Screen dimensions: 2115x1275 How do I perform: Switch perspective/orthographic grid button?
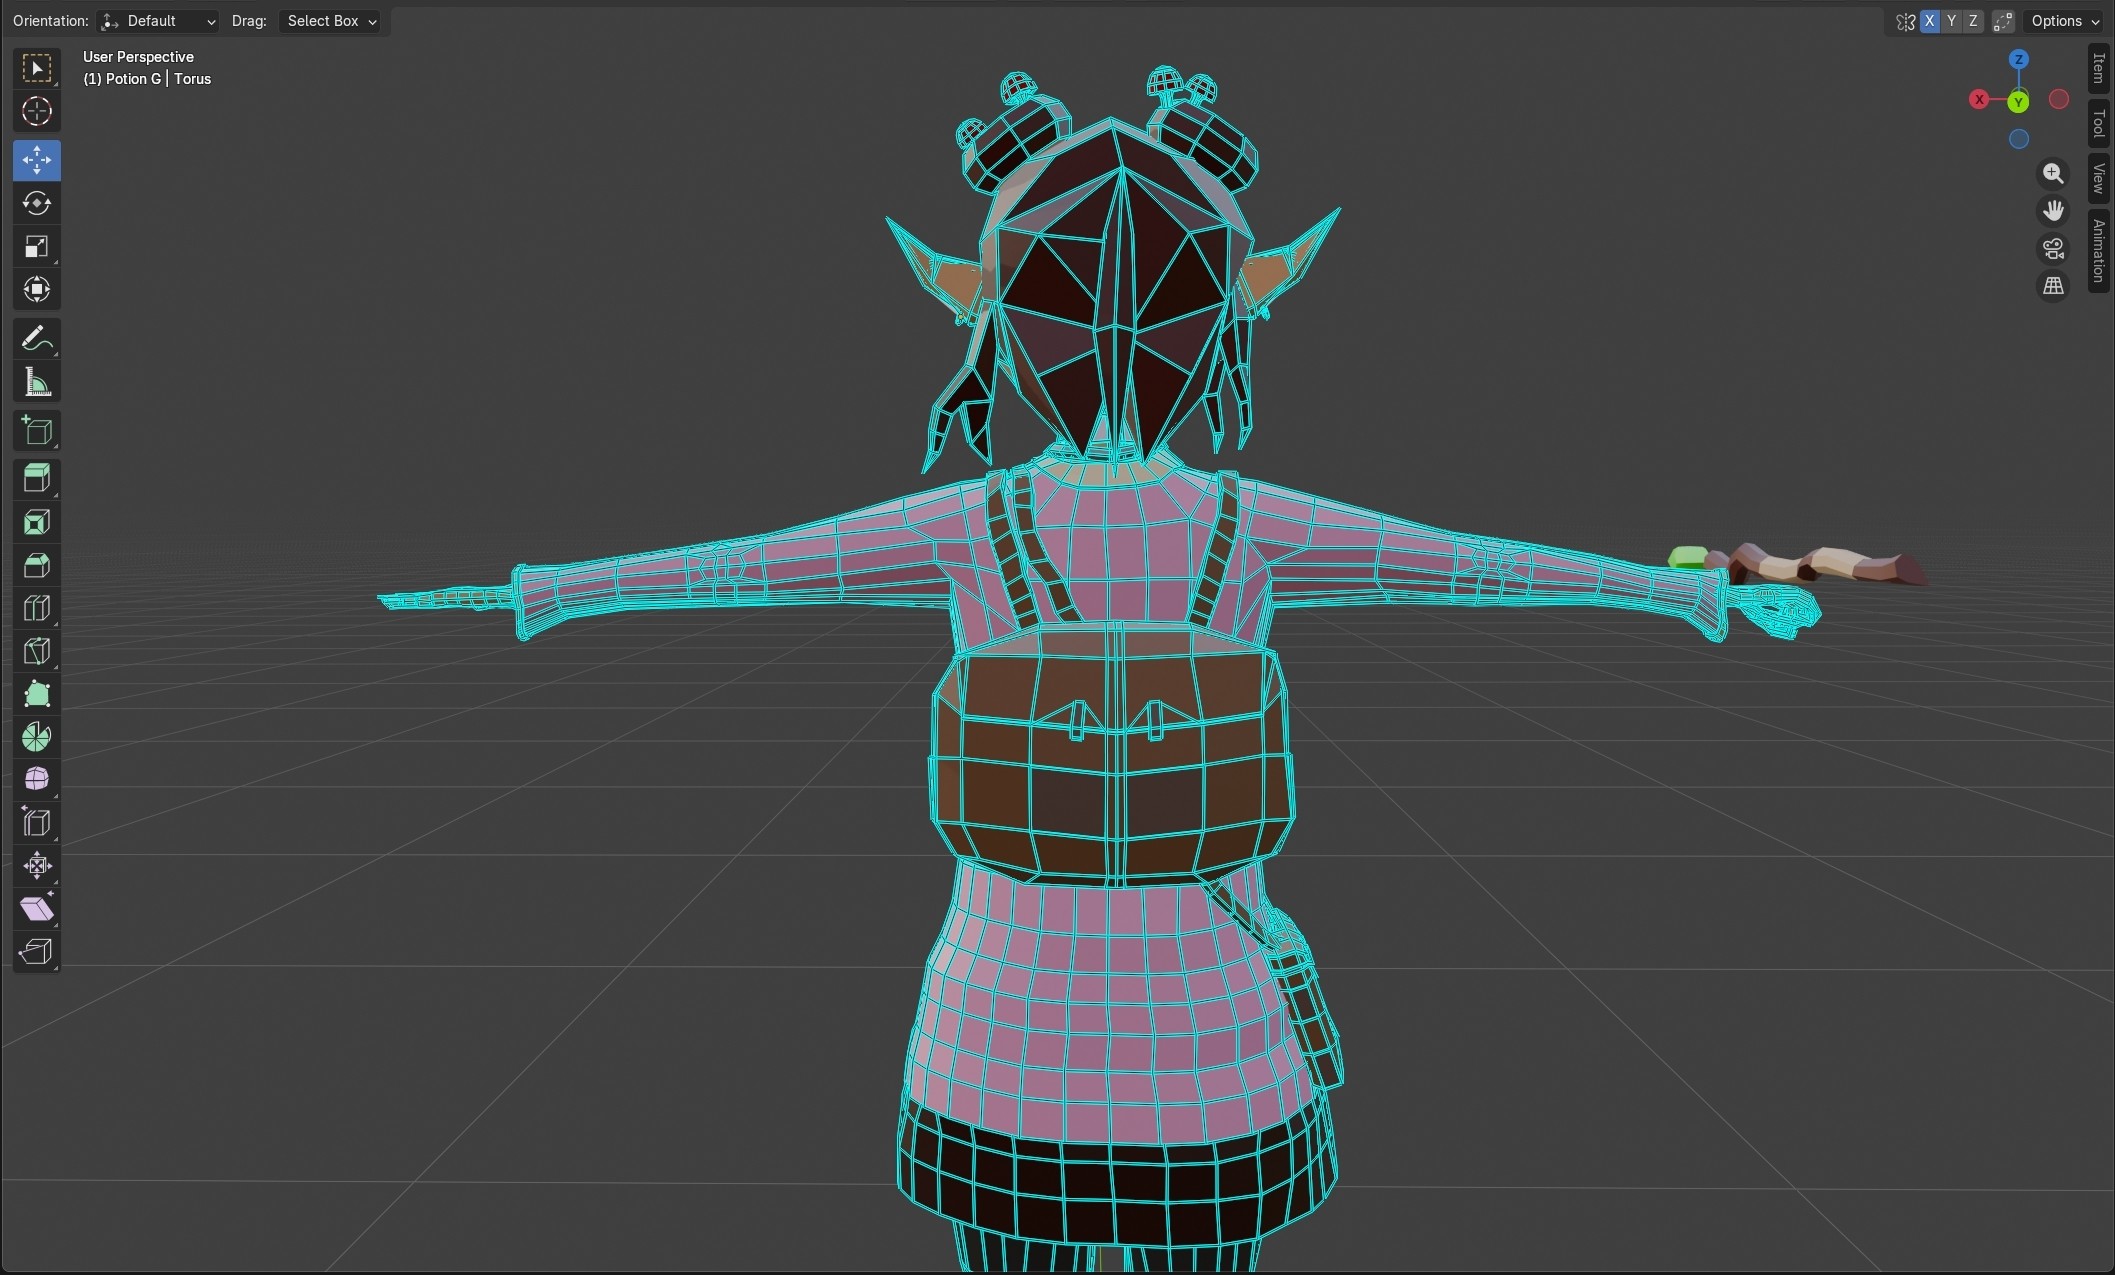pyautogui.click(x=2053, y=286)
